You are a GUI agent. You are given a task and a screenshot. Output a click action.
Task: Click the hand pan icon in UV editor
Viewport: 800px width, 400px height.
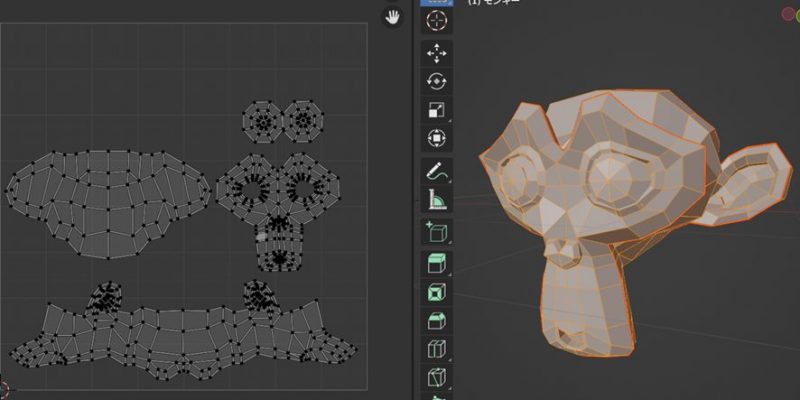coord(392,18)
